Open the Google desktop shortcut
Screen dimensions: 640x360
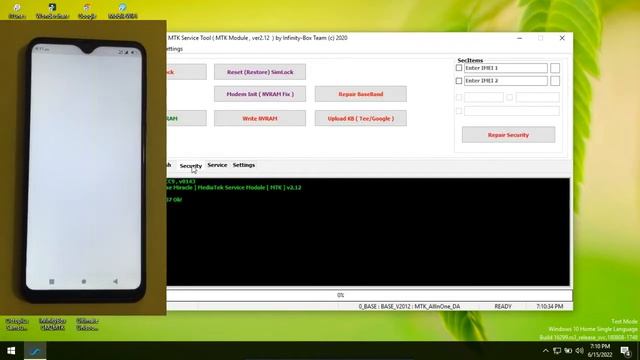coord(87,11)
